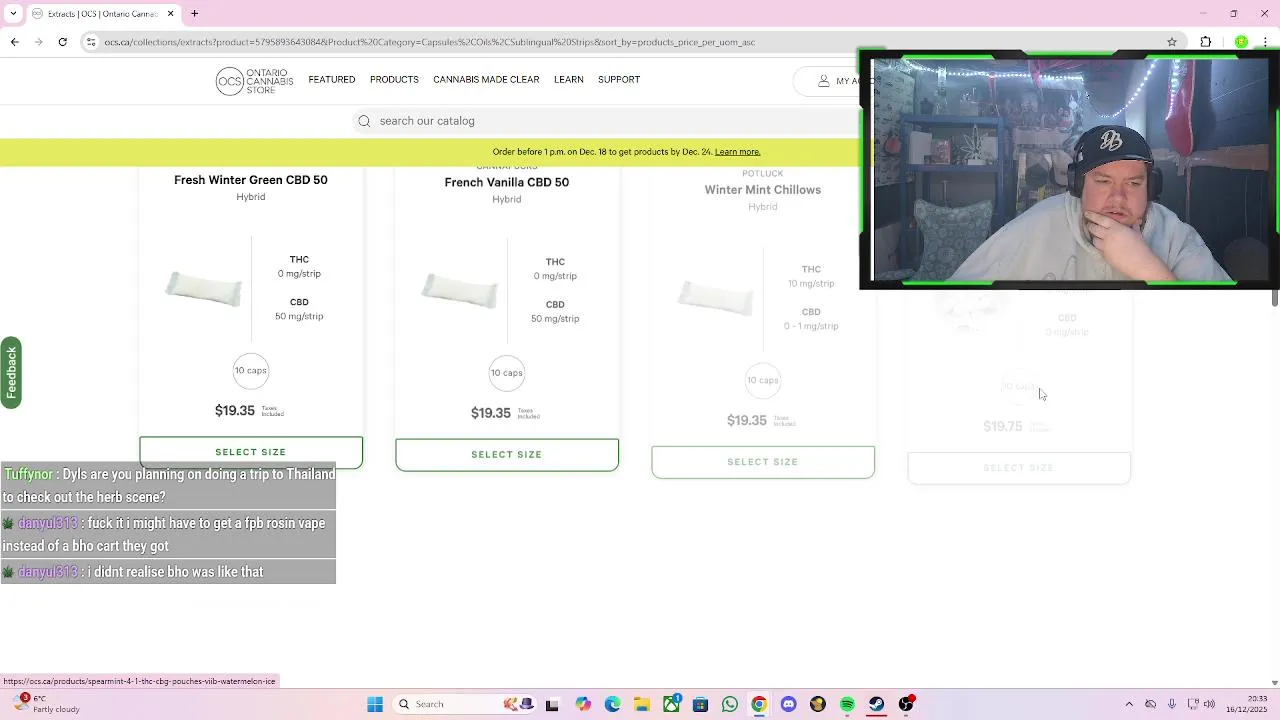Show hidden system tray icons chevron

tap(1129, 704)
